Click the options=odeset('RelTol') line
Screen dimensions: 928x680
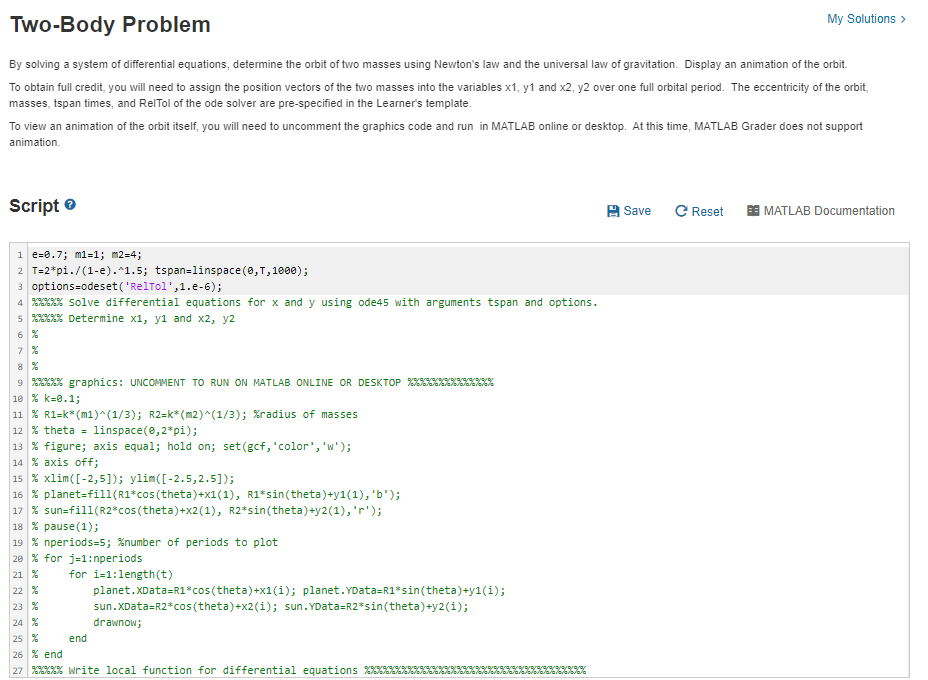click(120, 286)
